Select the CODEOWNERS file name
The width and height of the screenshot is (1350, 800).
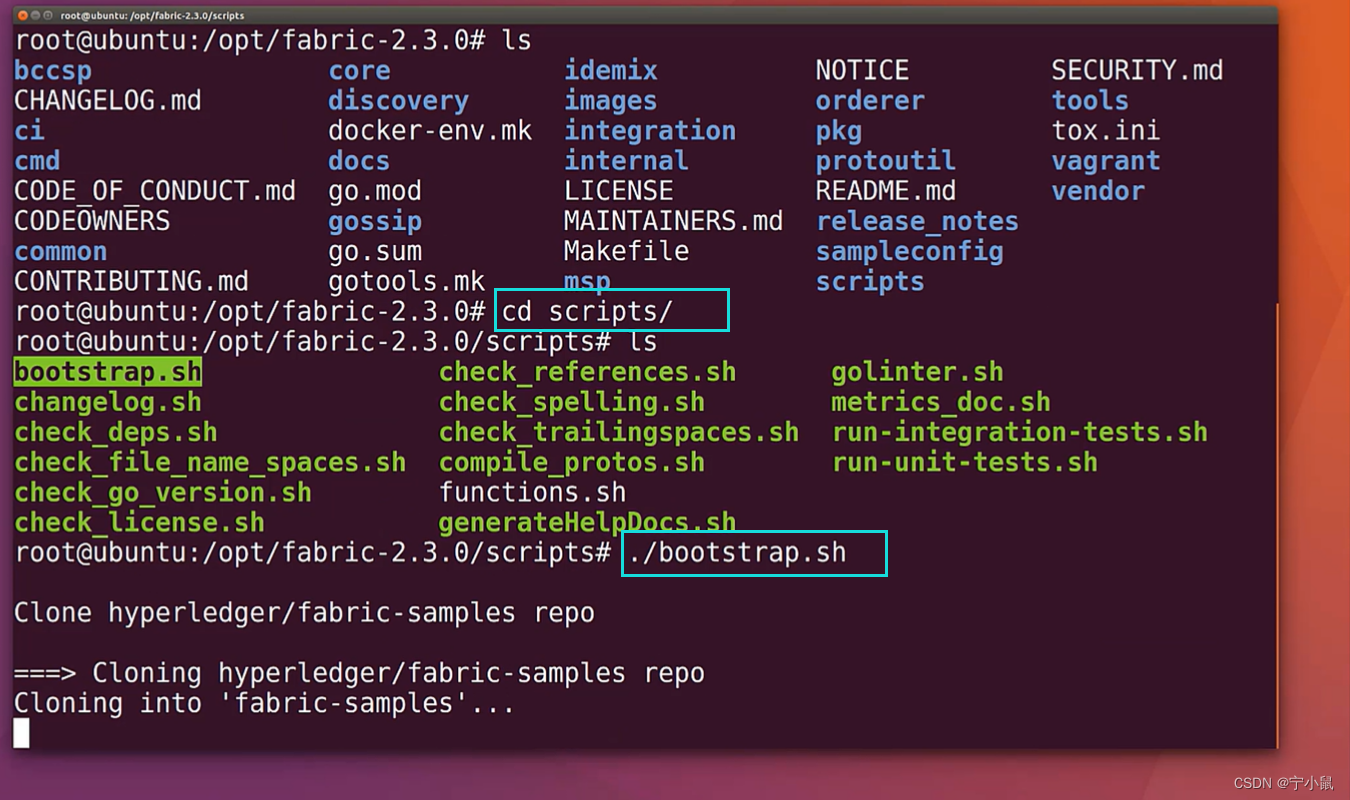[x=92, y=221]
